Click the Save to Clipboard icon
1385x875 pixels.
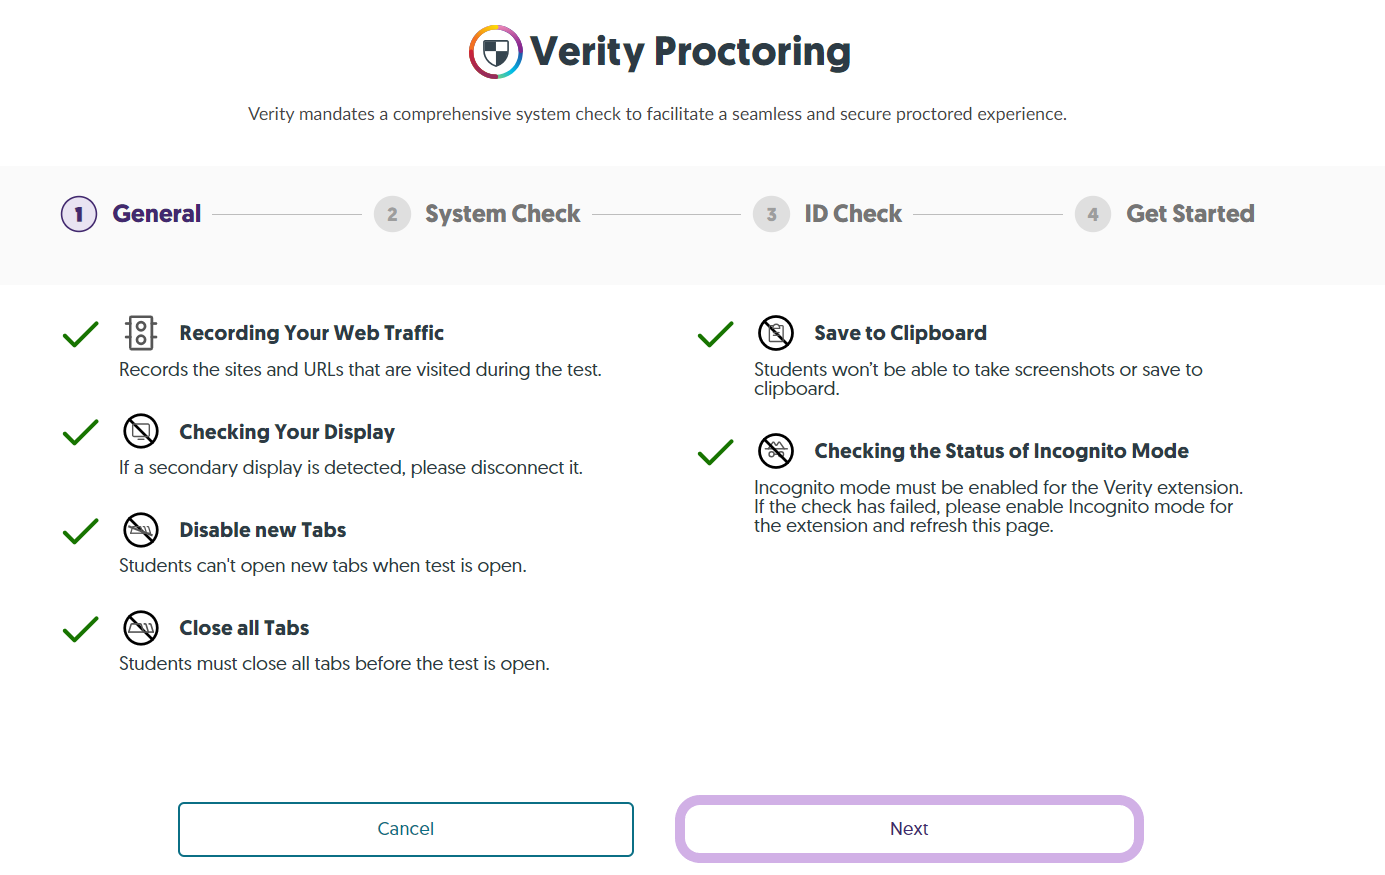point(776,333)
